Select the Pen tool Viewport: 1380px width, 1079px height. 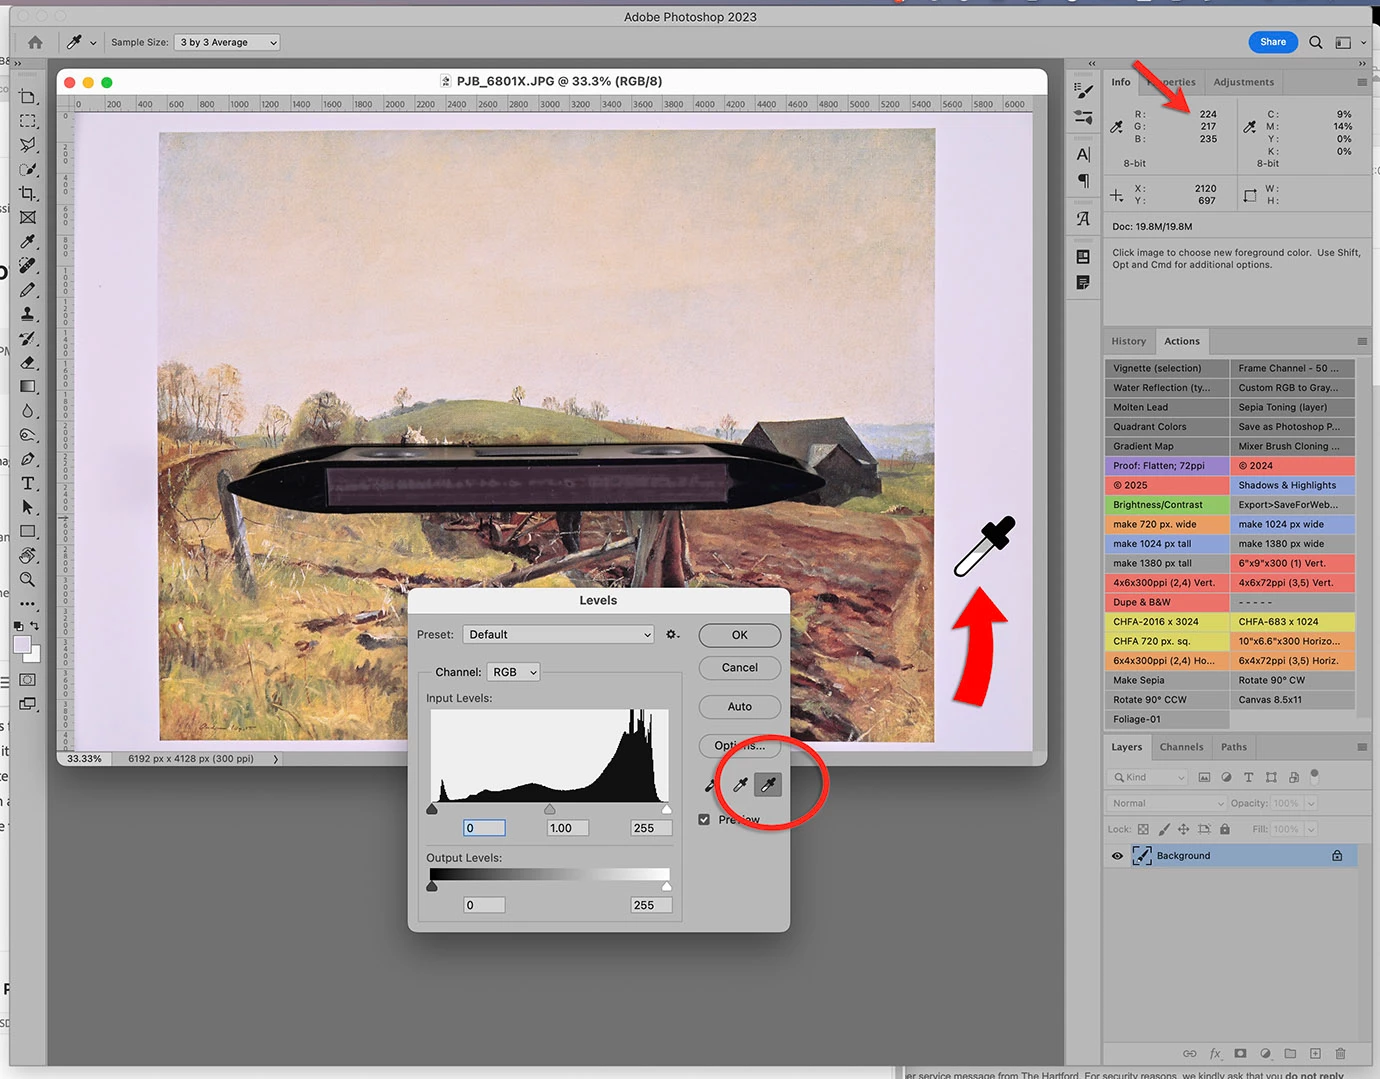(x=28, y=459)
